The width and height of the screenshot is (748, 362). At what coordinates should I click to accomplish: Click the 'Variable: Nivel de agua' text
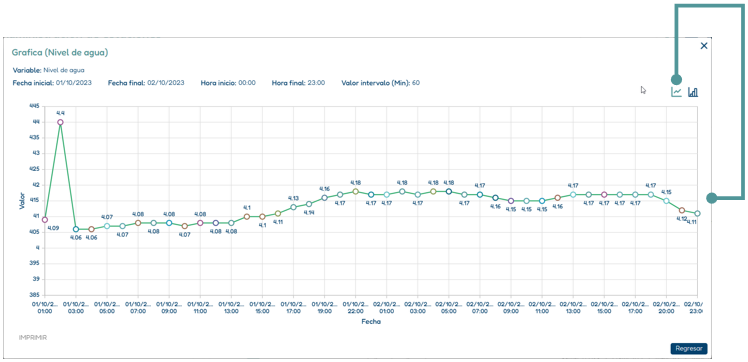pos(49,70)
